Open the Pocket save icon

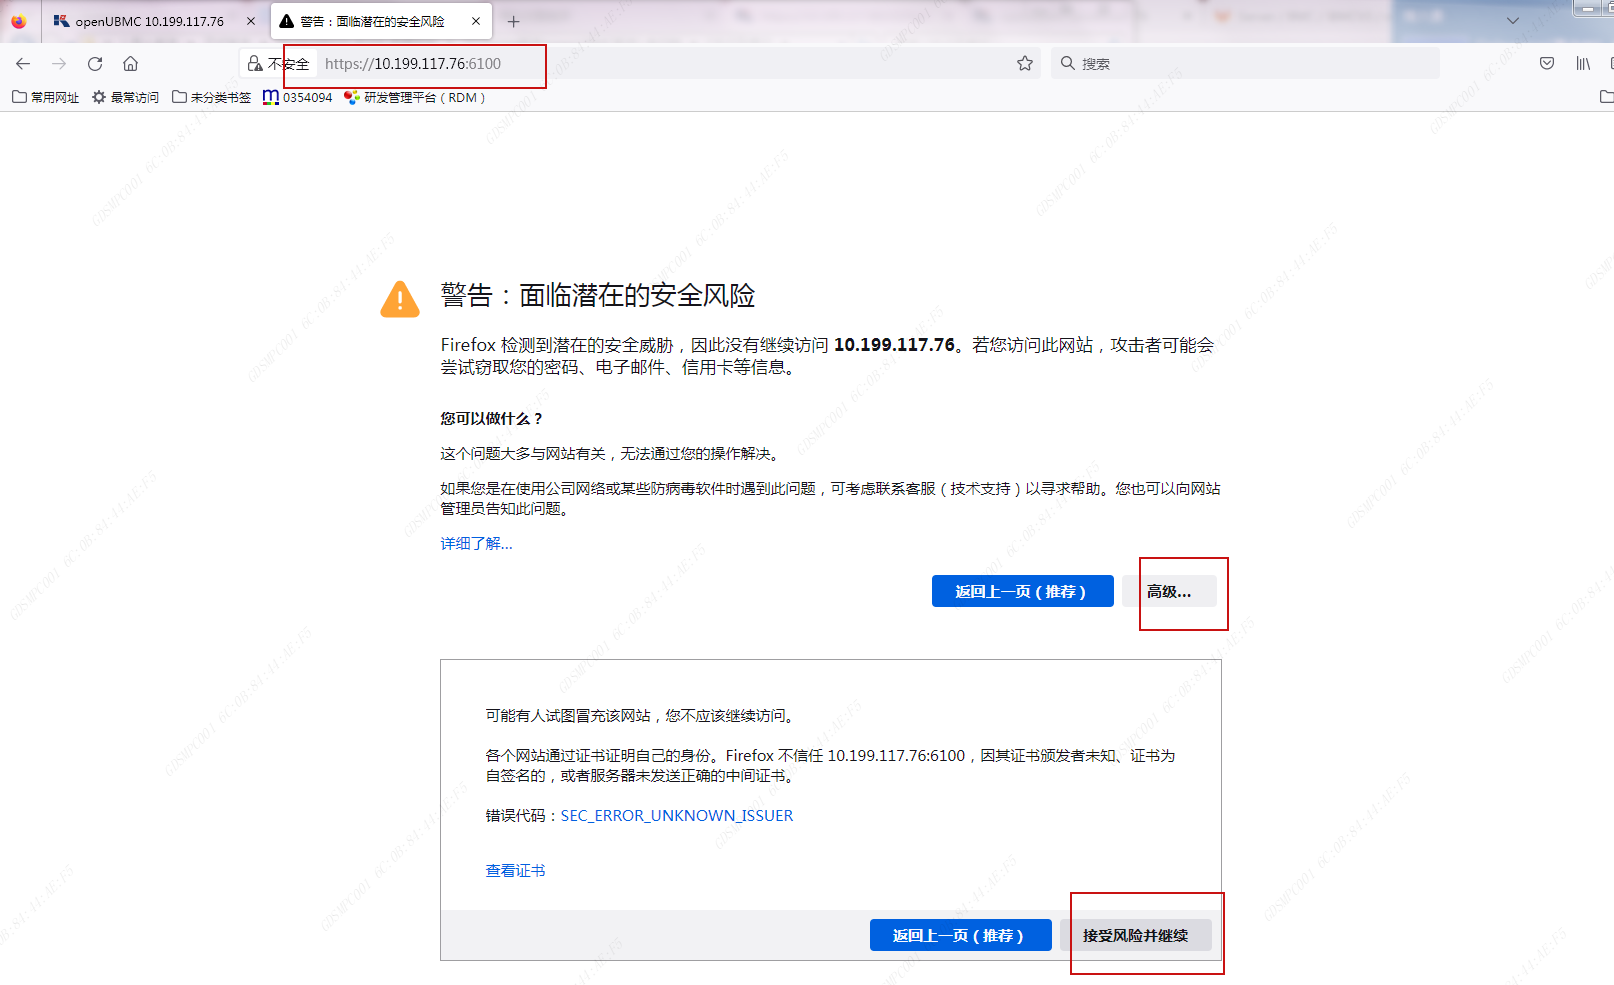[1546, 64]
